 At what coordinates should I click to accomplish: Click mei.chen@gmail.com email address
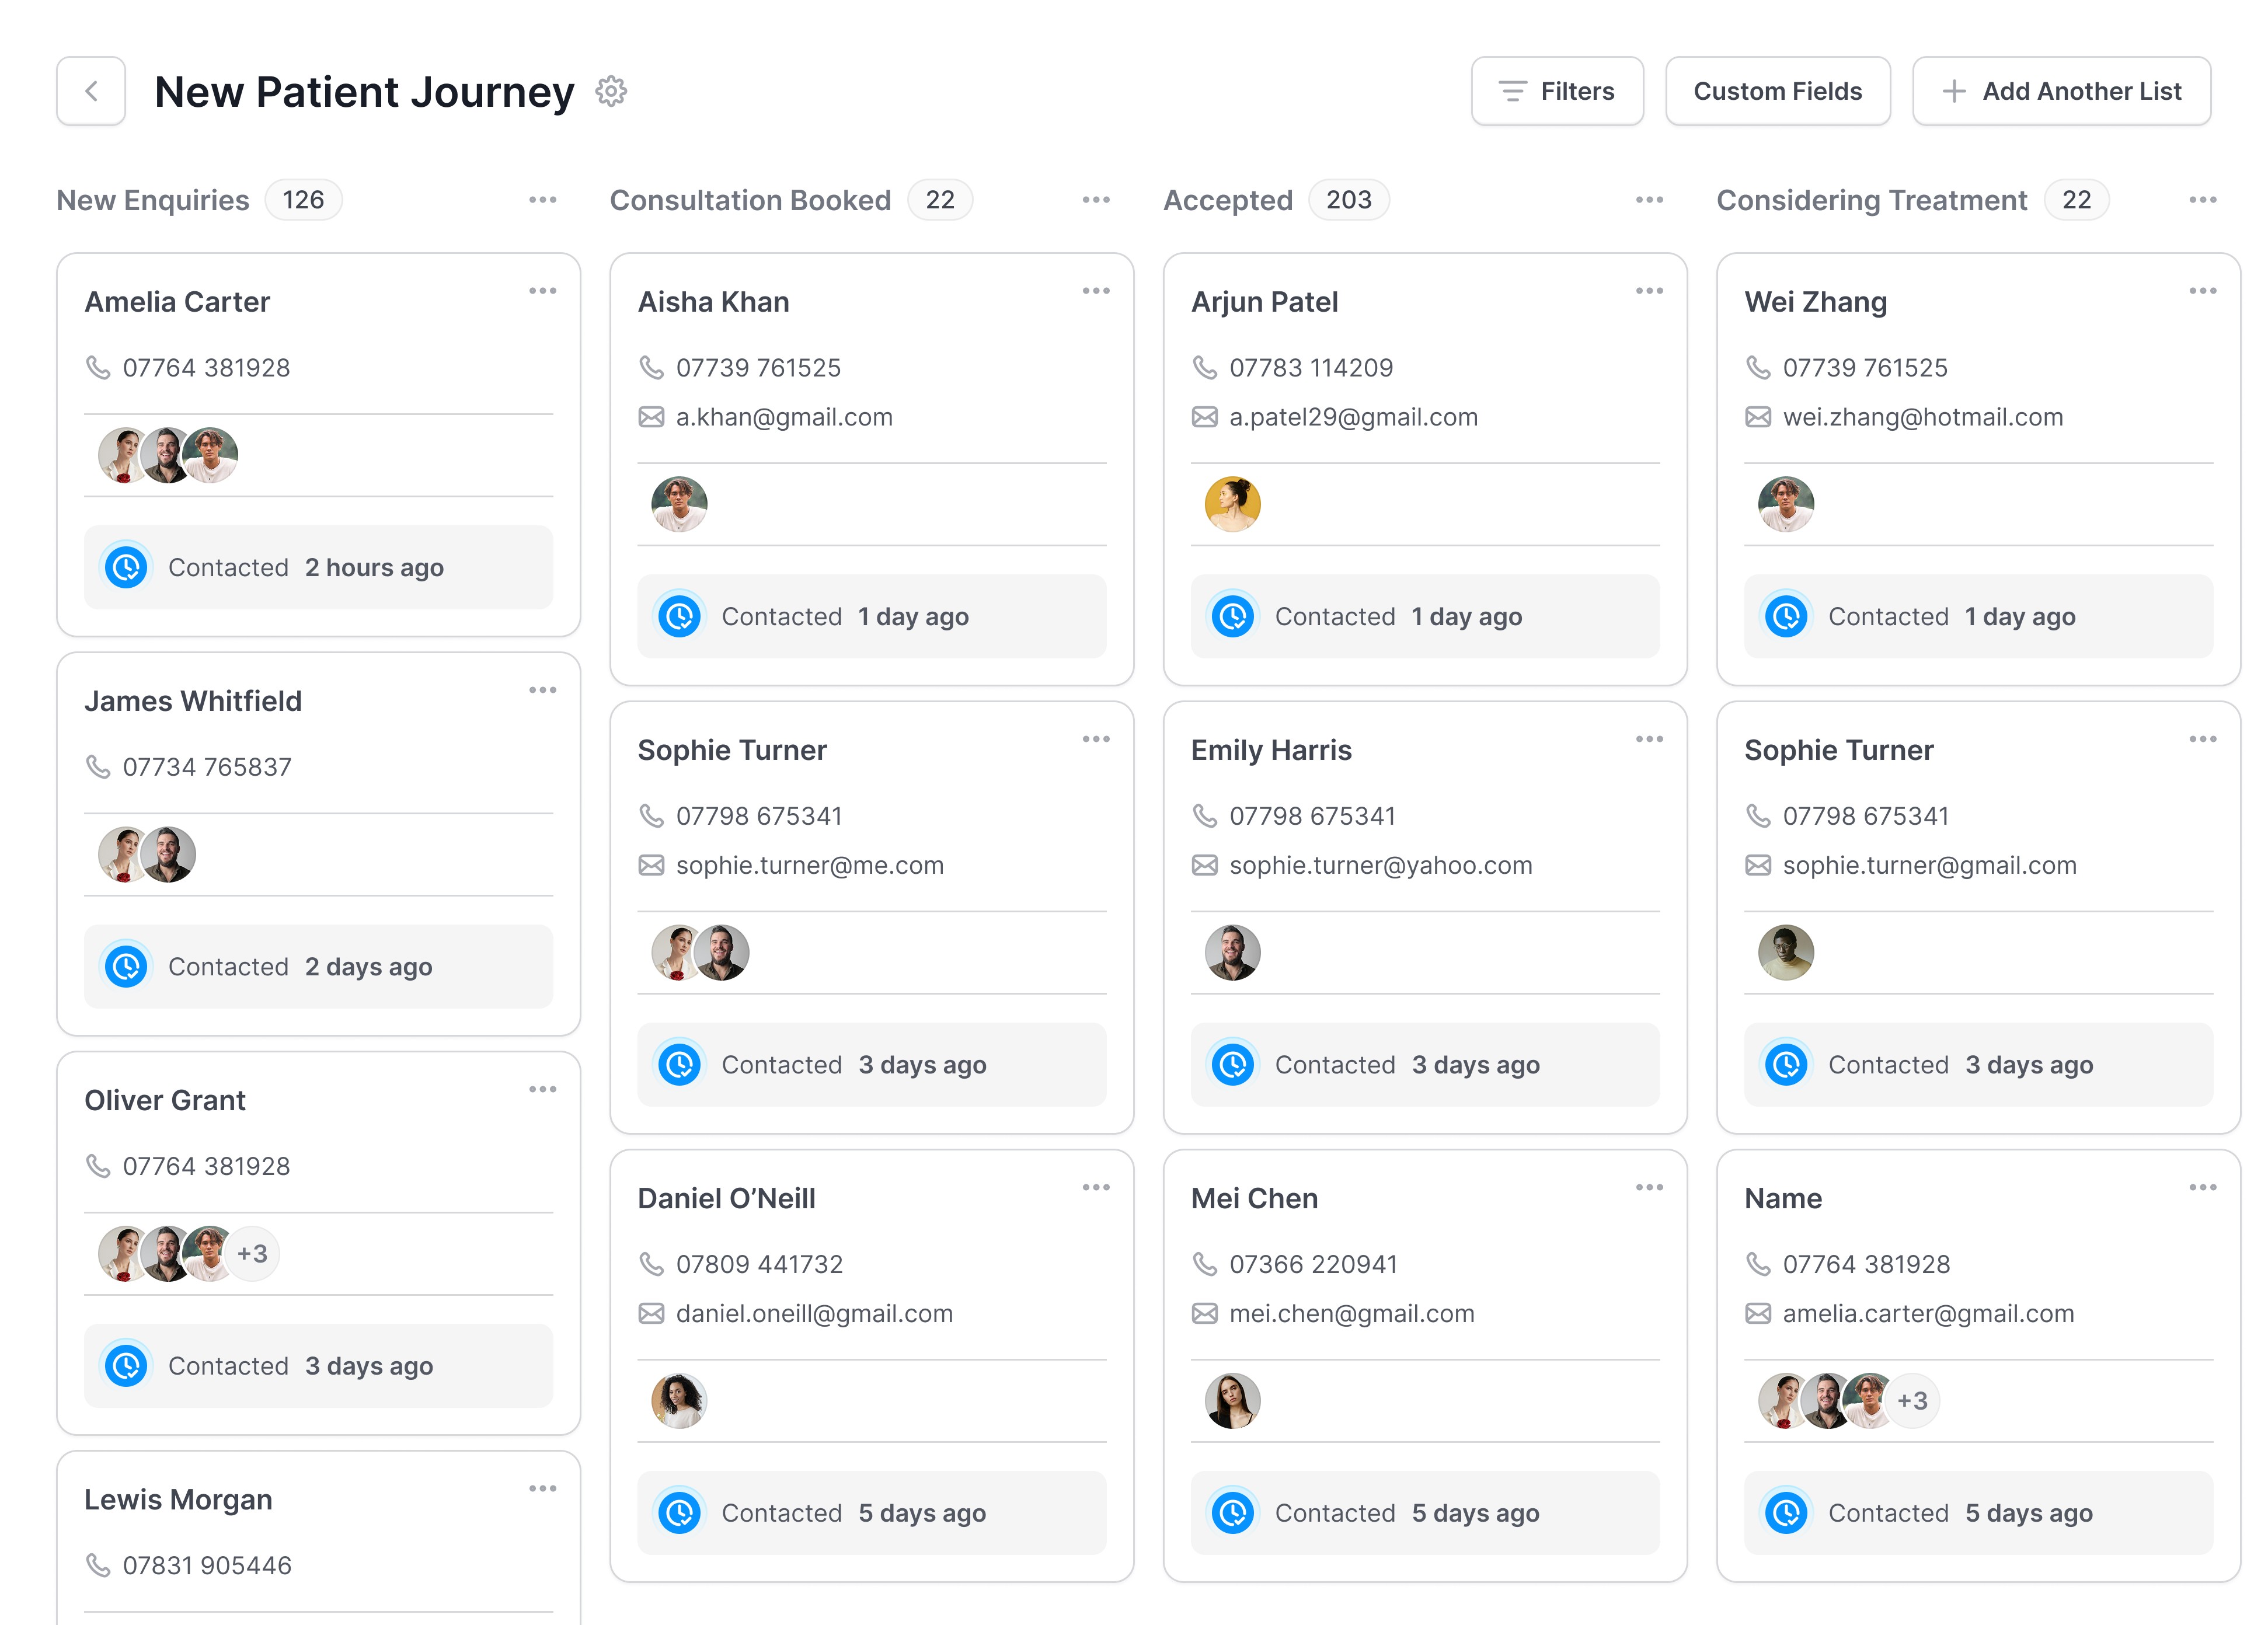coord(1351,1314)
